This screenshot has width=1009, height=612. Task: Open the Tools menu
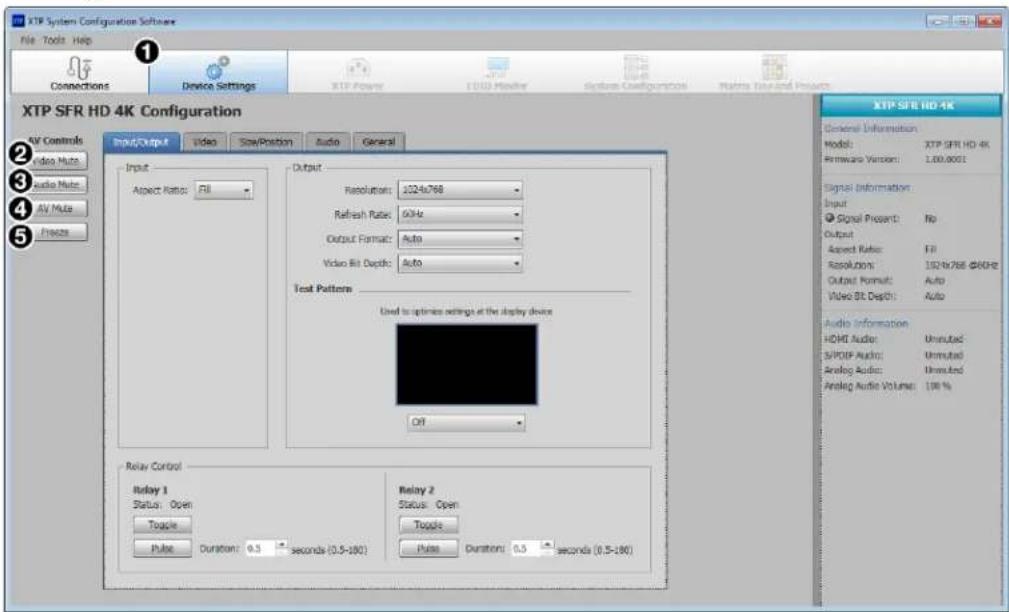coord(54,40)
